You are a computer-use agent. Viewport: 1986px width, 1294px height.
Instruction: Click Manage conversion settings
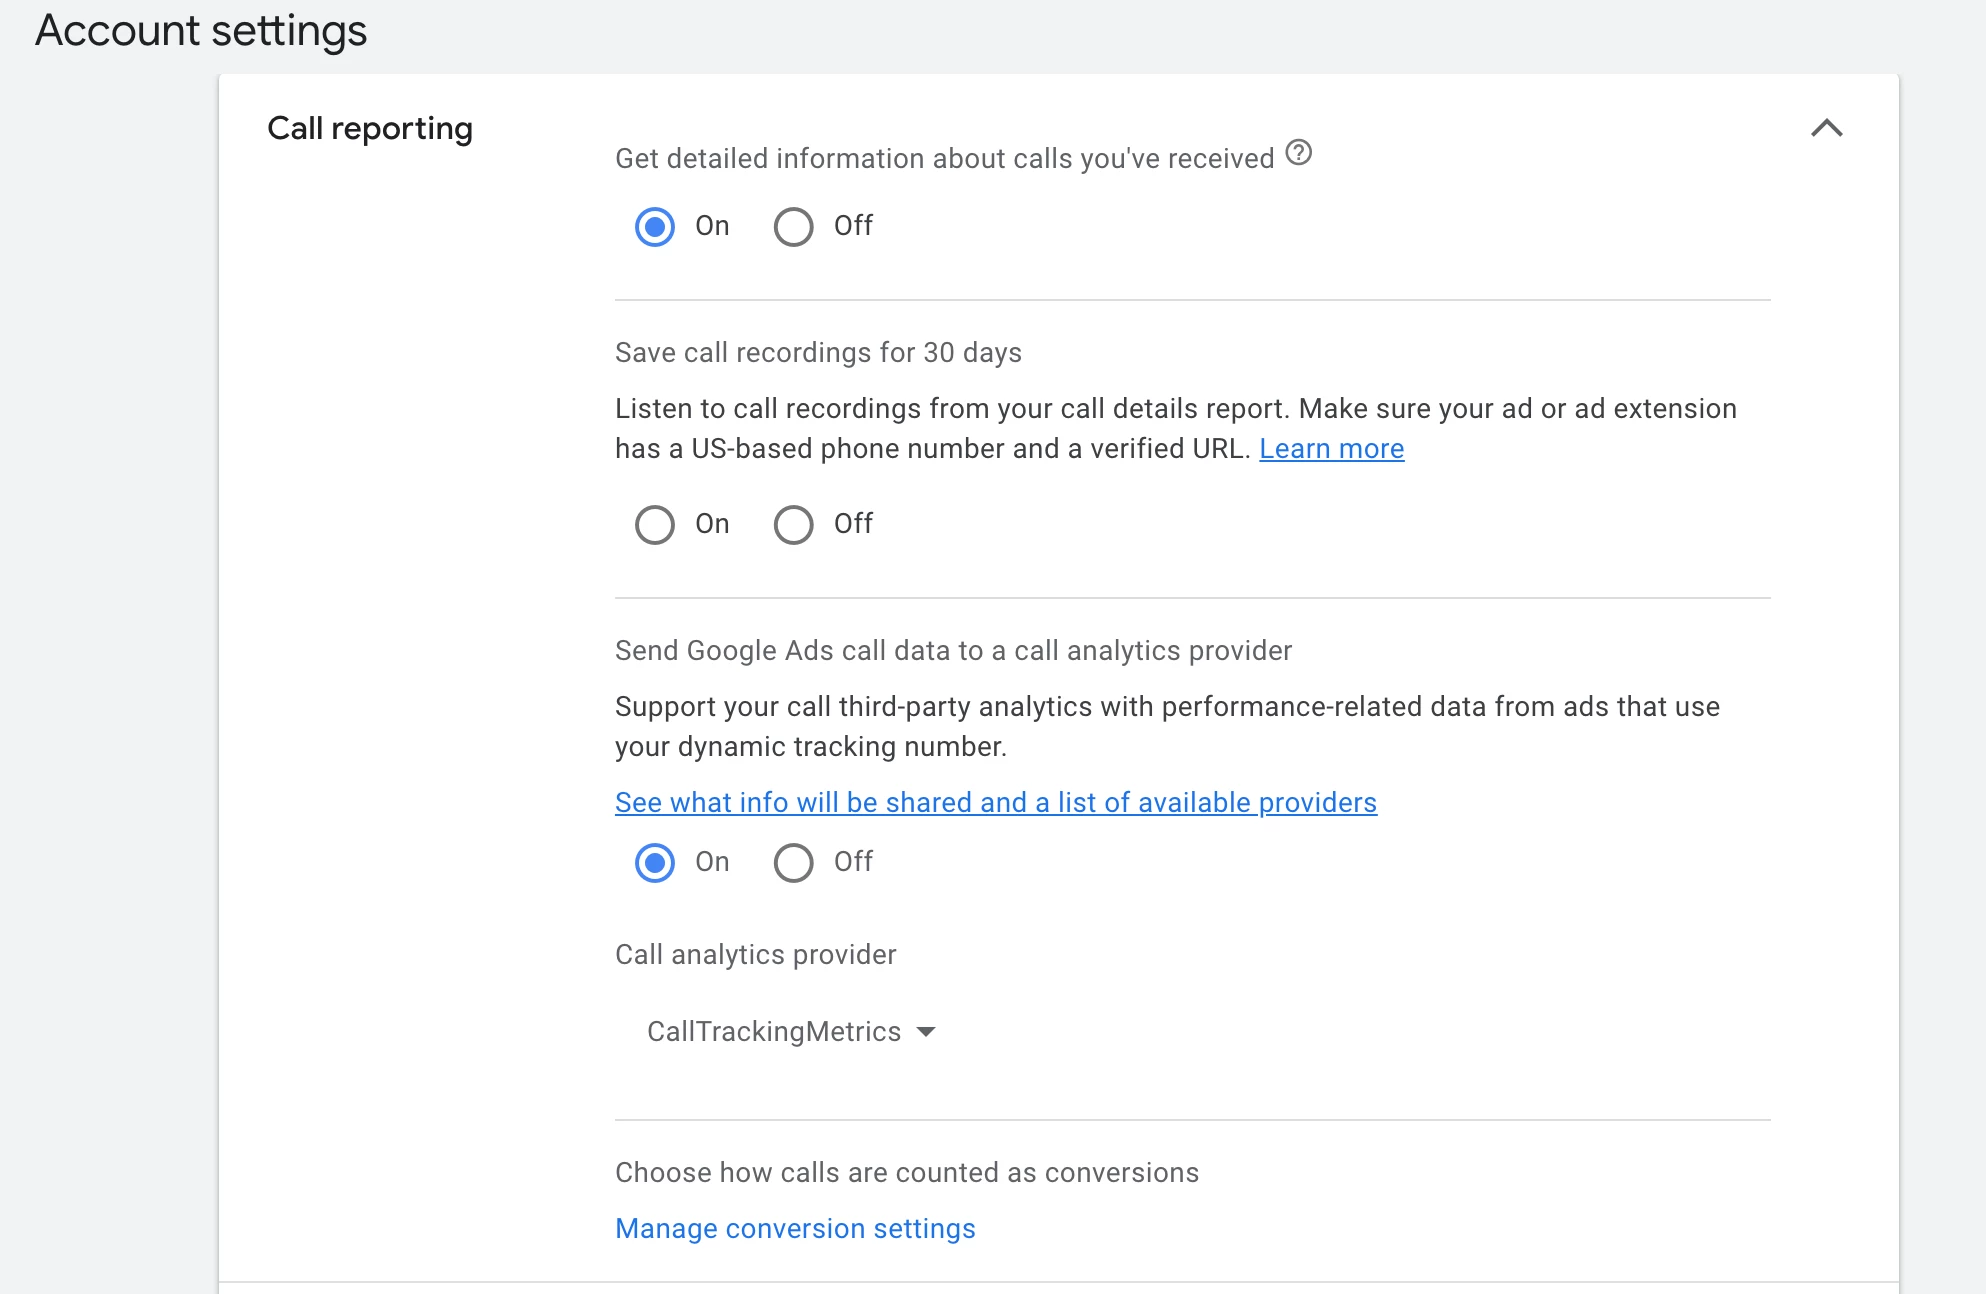795,1229
